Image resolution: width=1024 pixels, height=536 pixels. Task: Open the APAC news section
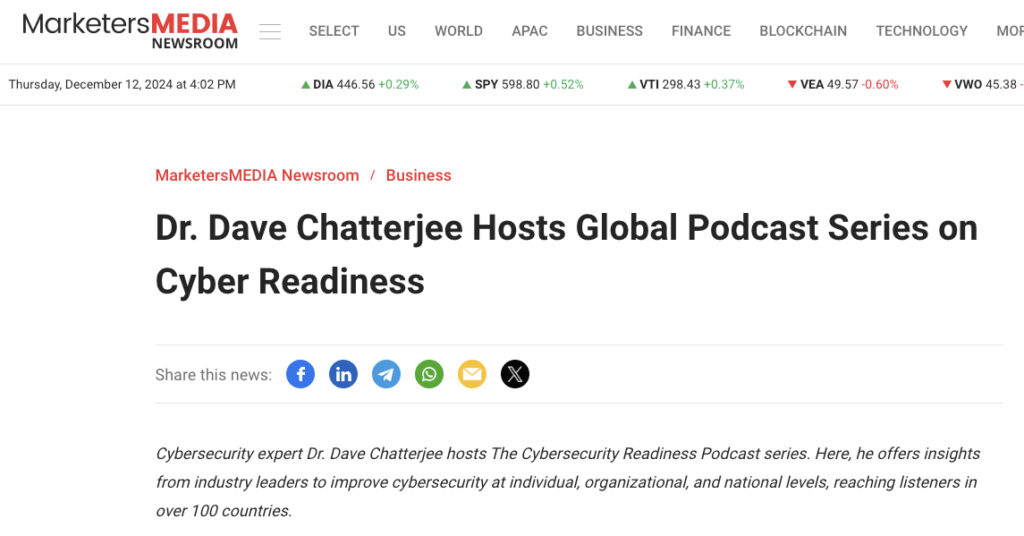coord(530,31)
